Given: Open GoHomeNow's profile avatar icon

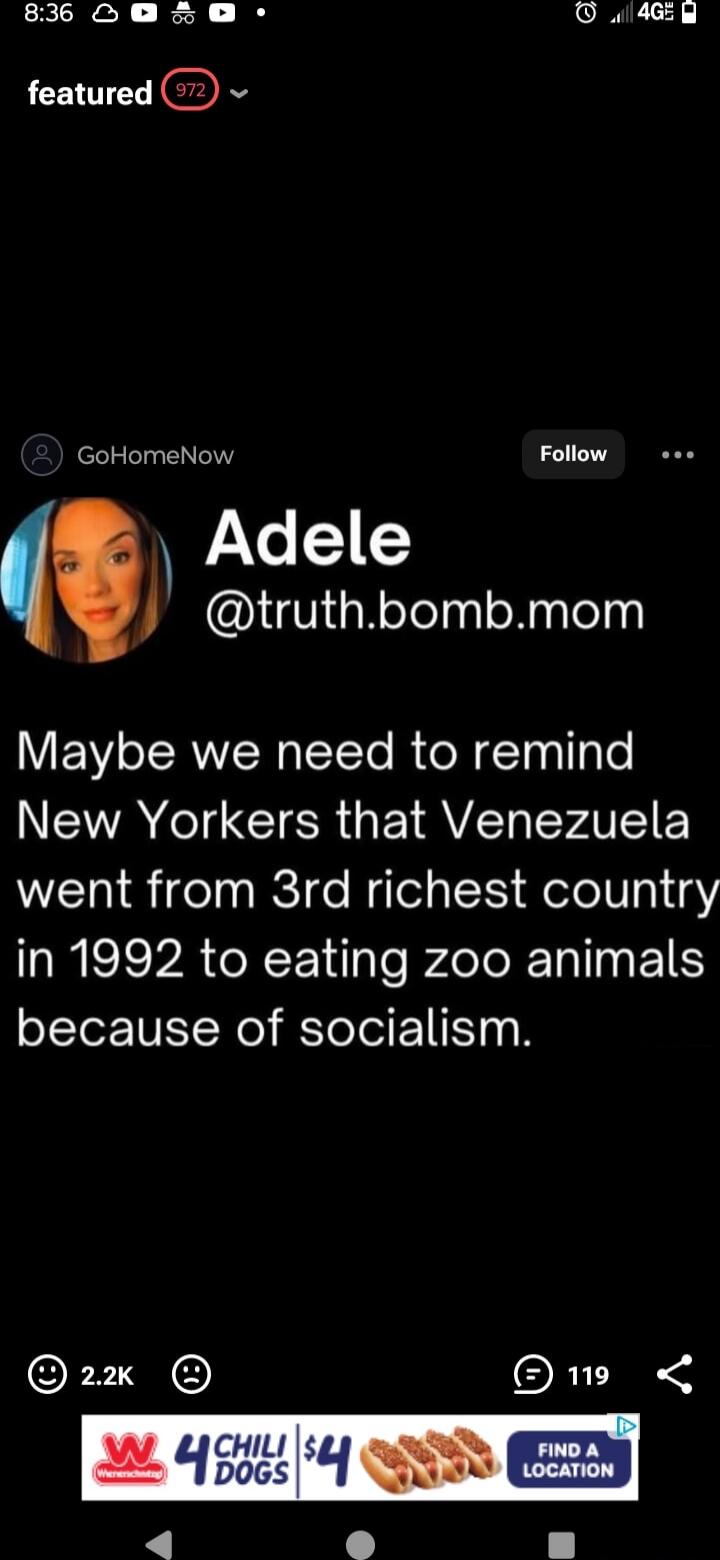Looking at the screenshot, I should [41, 454].
